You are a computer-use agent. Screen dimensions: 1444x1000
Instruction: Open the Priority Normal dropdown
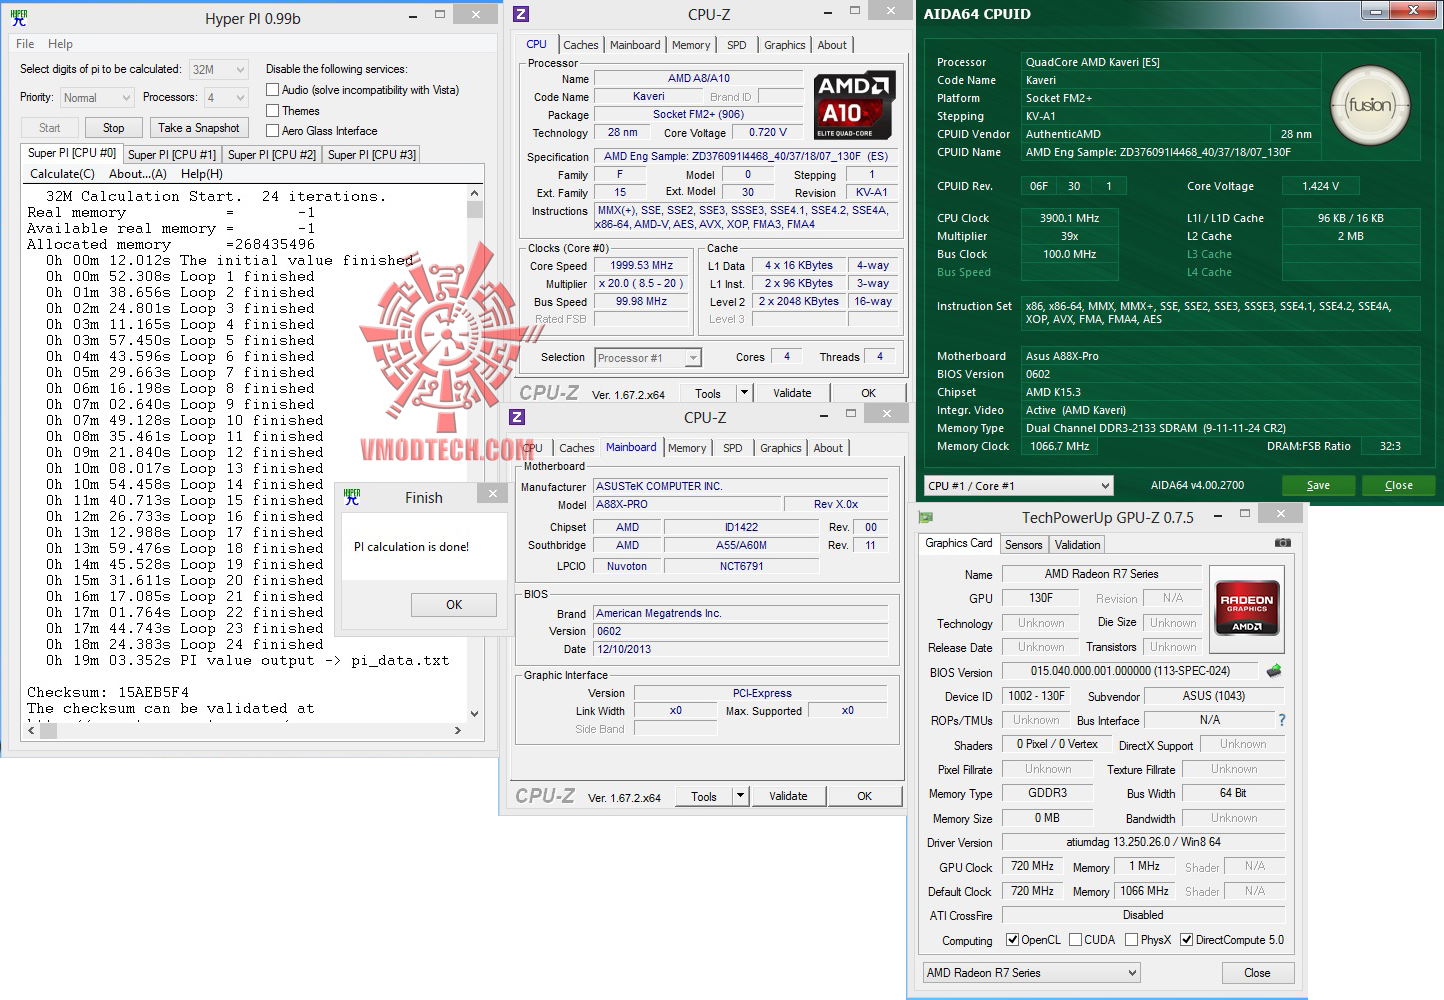coord(96,98)
